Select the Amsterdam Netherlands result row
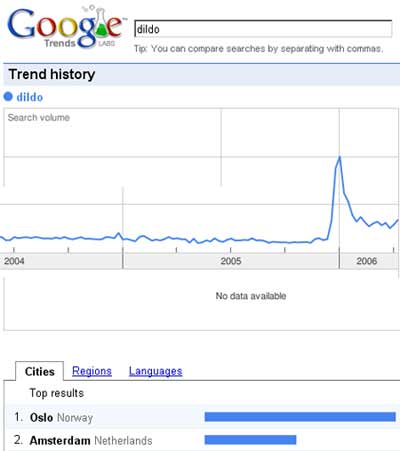The width and height of the screenshot is (400, 451). [203, 440]
